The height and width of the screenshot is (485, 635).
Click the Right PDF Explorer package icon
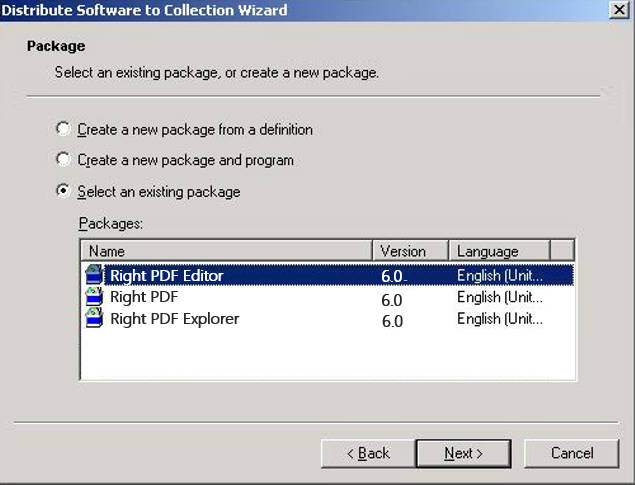click(x=94, y=318)
